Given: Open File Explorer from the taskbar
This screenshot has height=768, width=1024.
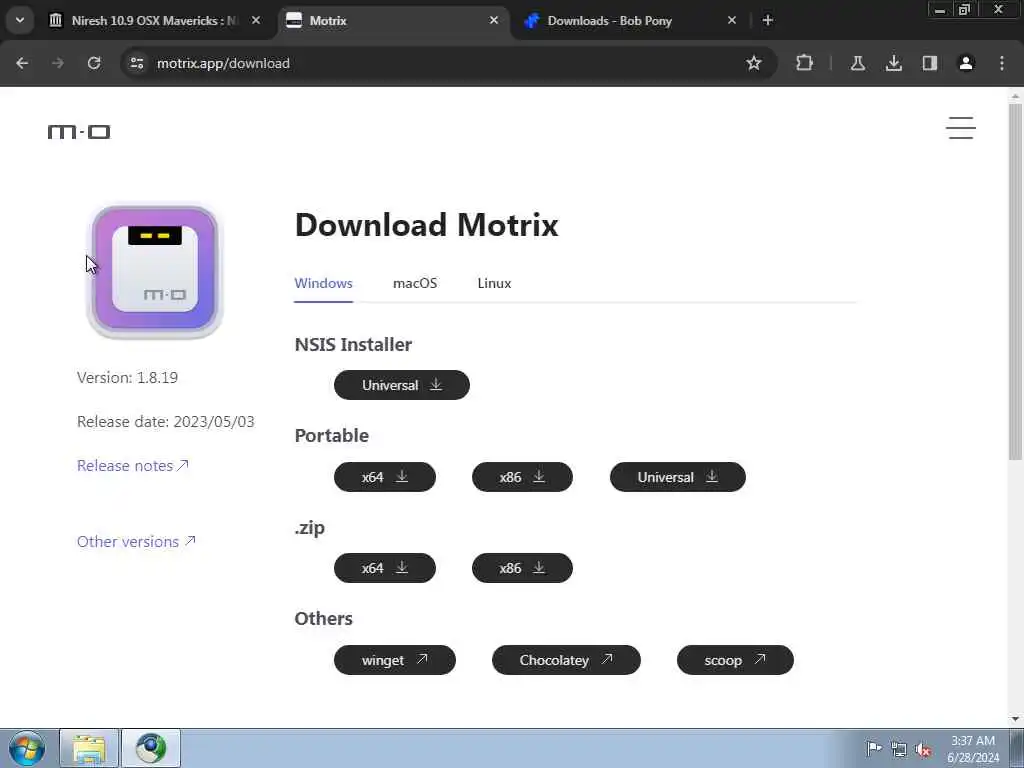Looking at the screenshot, I should (x=89, y=748).
